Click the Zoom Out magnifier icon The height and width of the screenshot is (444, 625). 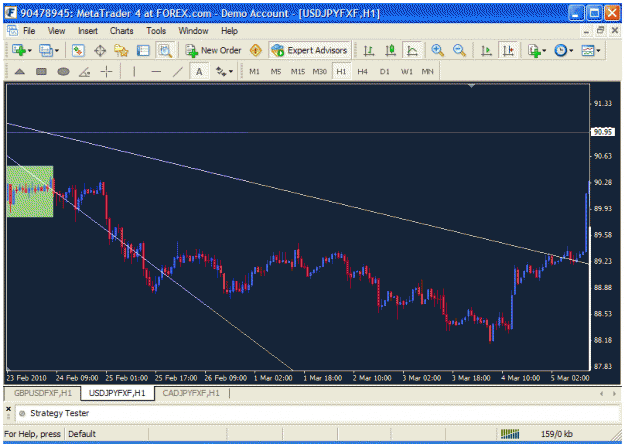(x=459, y=51)
